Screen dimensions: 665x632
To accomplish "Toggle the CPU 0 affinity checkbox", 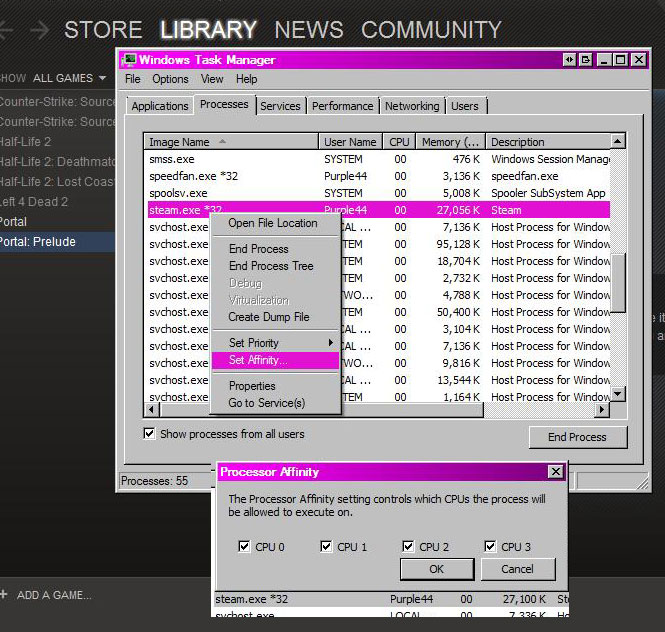I will pyautogui.click(x=244, y=546).
